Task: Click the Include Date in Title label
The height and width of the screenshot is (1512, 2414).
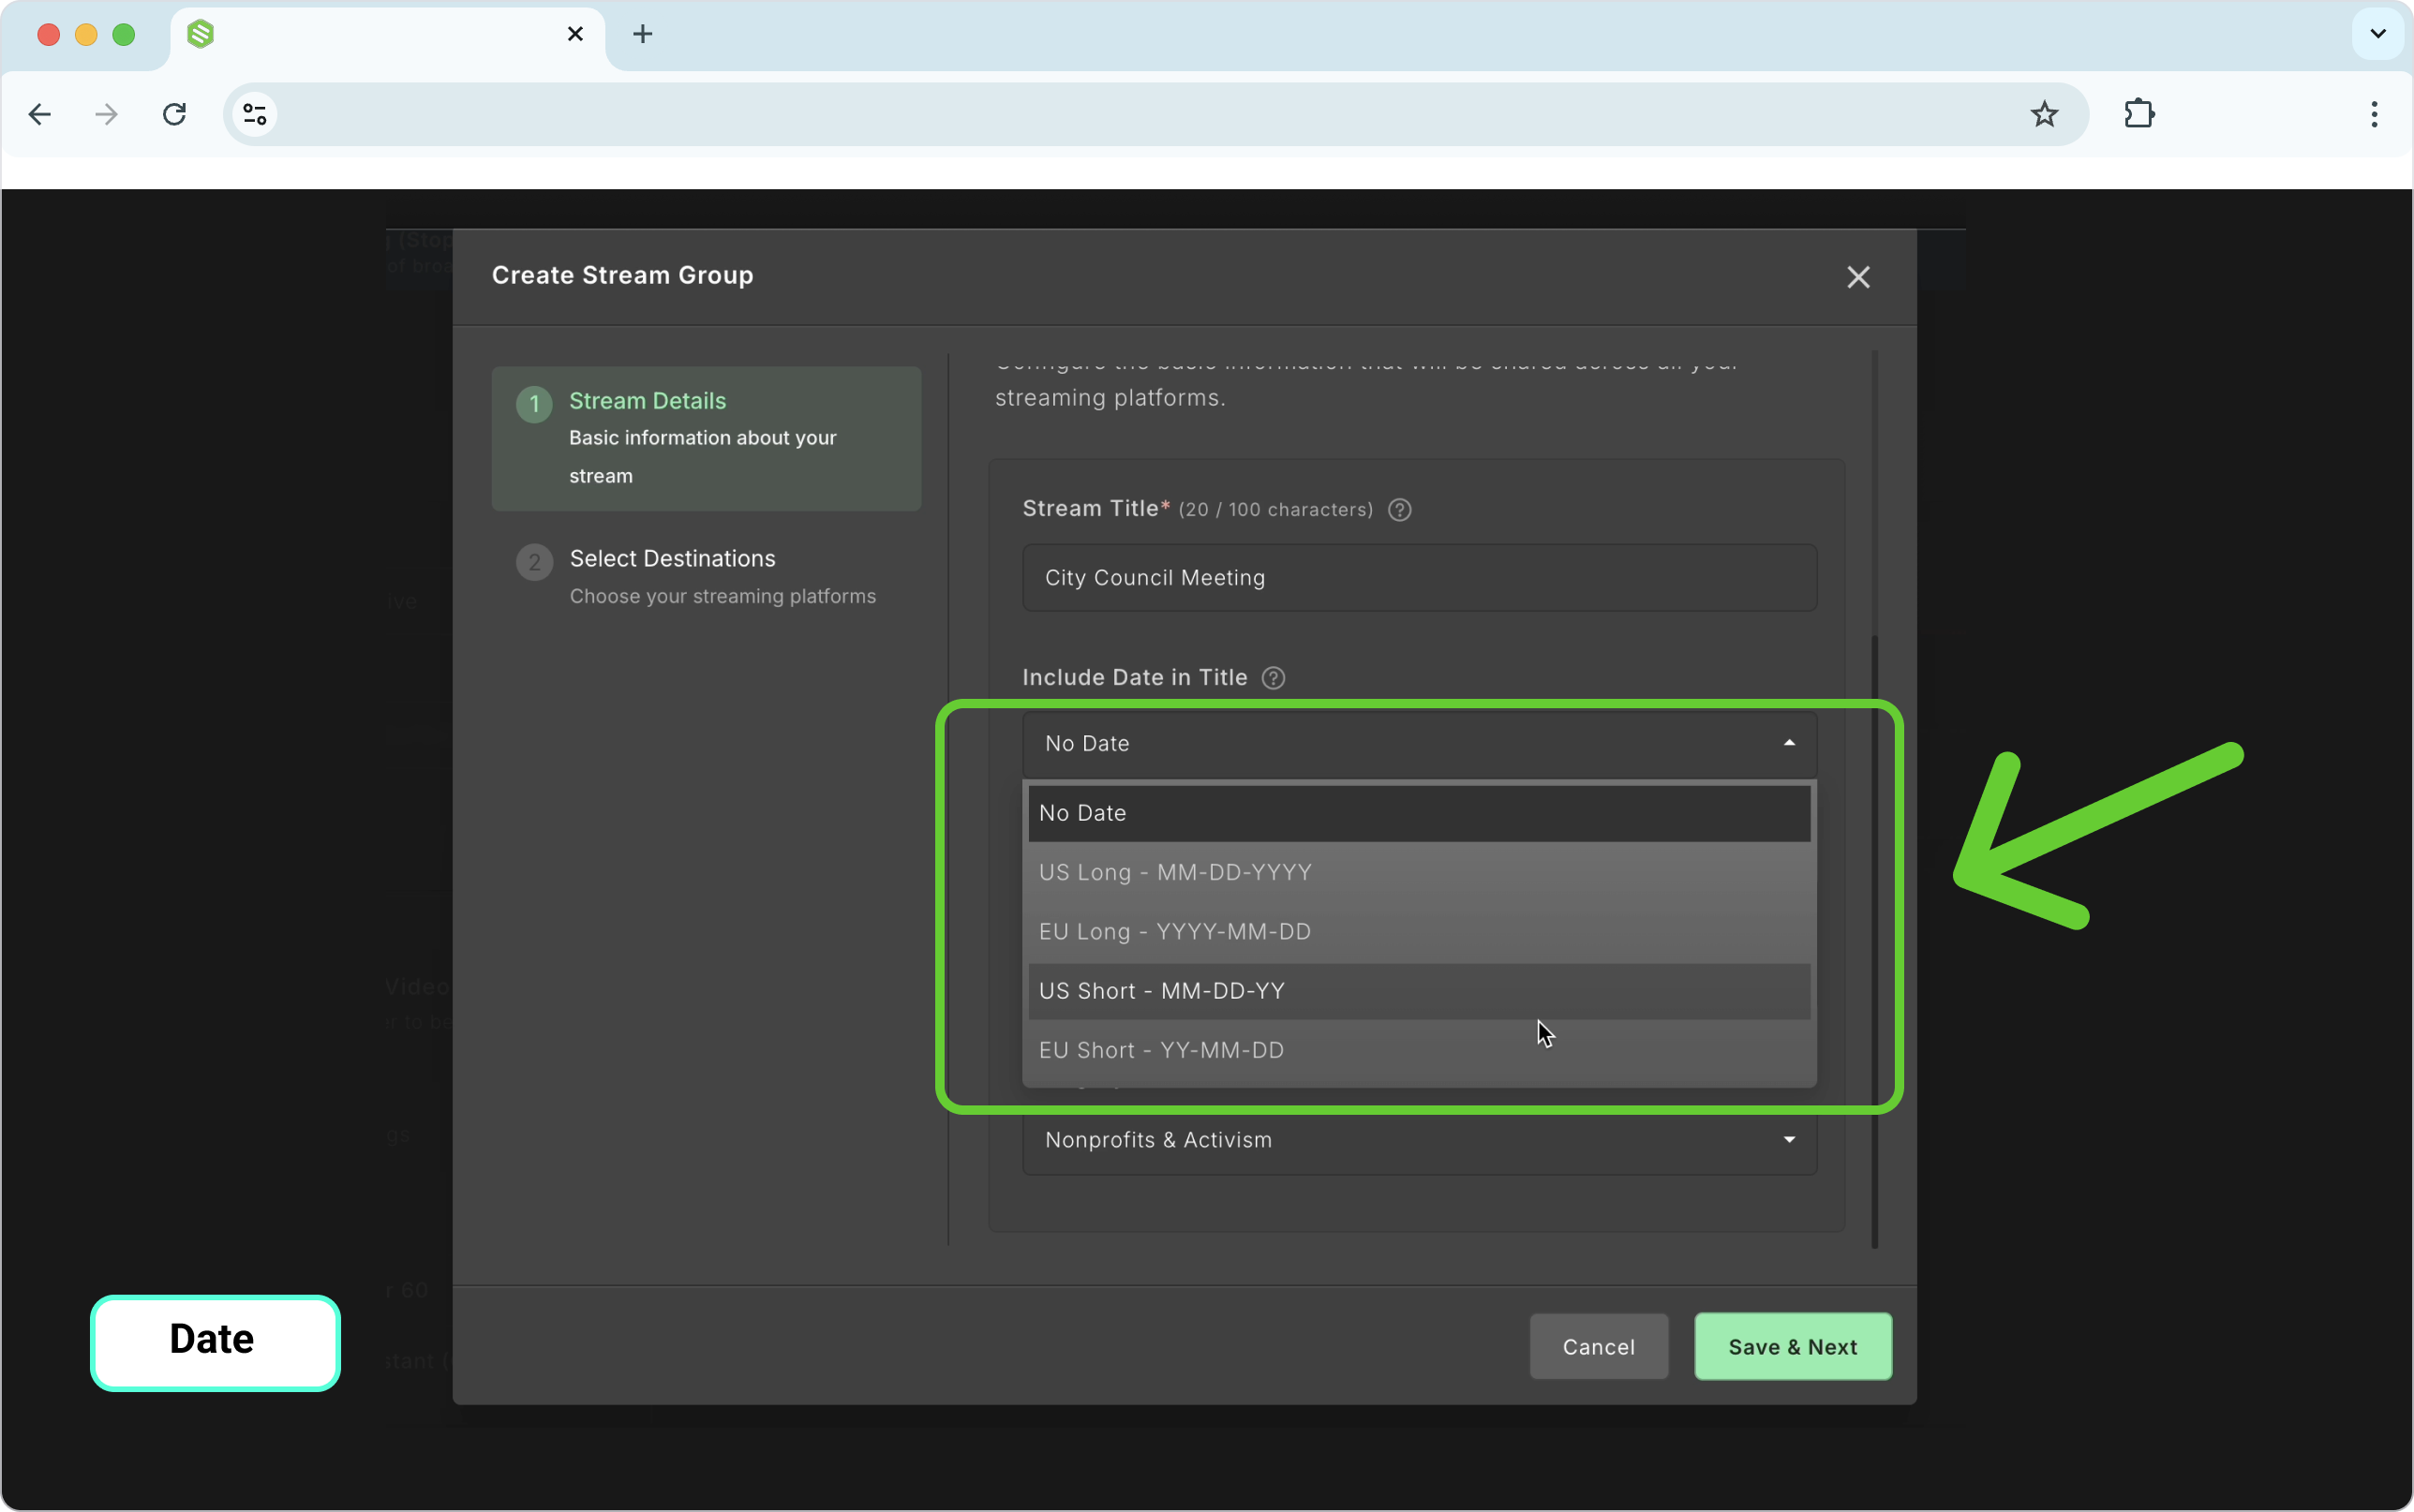Action: click(1135, 677)
